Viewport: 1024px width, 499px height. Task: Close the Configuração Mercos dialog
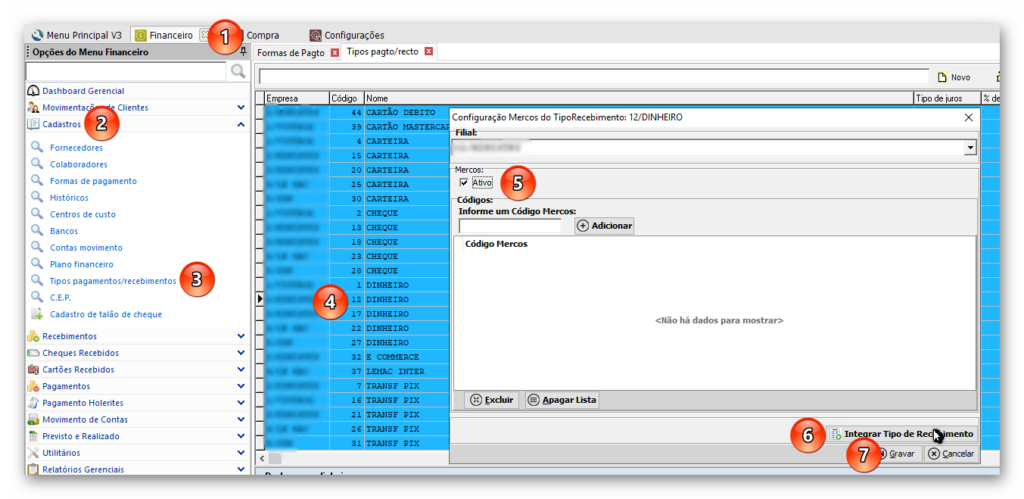pos(968,118)
